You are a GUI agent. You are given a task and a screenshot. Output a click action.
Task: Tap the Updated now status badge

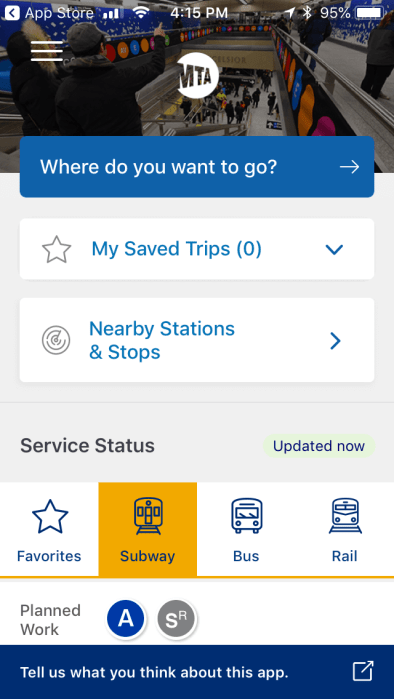319,446
